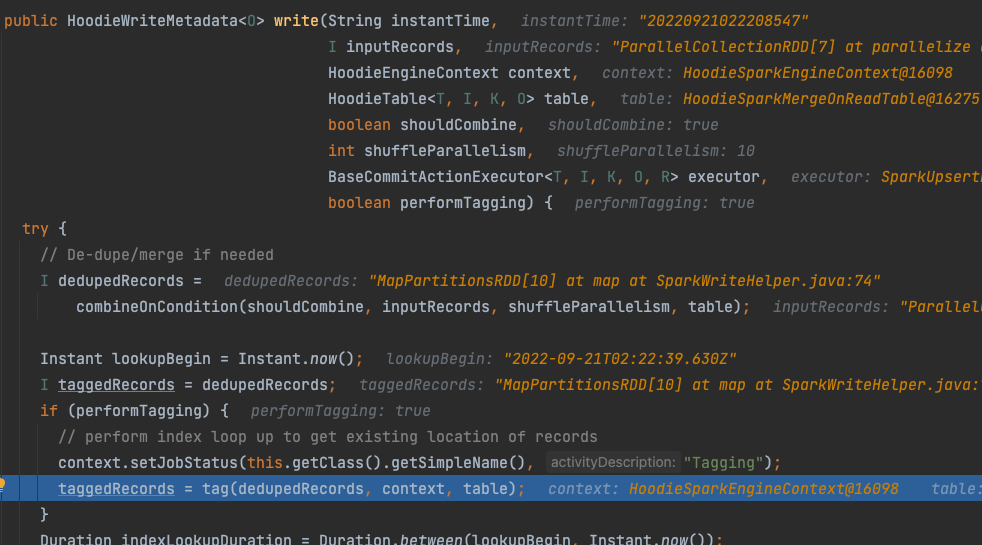982x545 pixels.
Task: Click the indexLookupDuration variable
Action: point(206,539)
